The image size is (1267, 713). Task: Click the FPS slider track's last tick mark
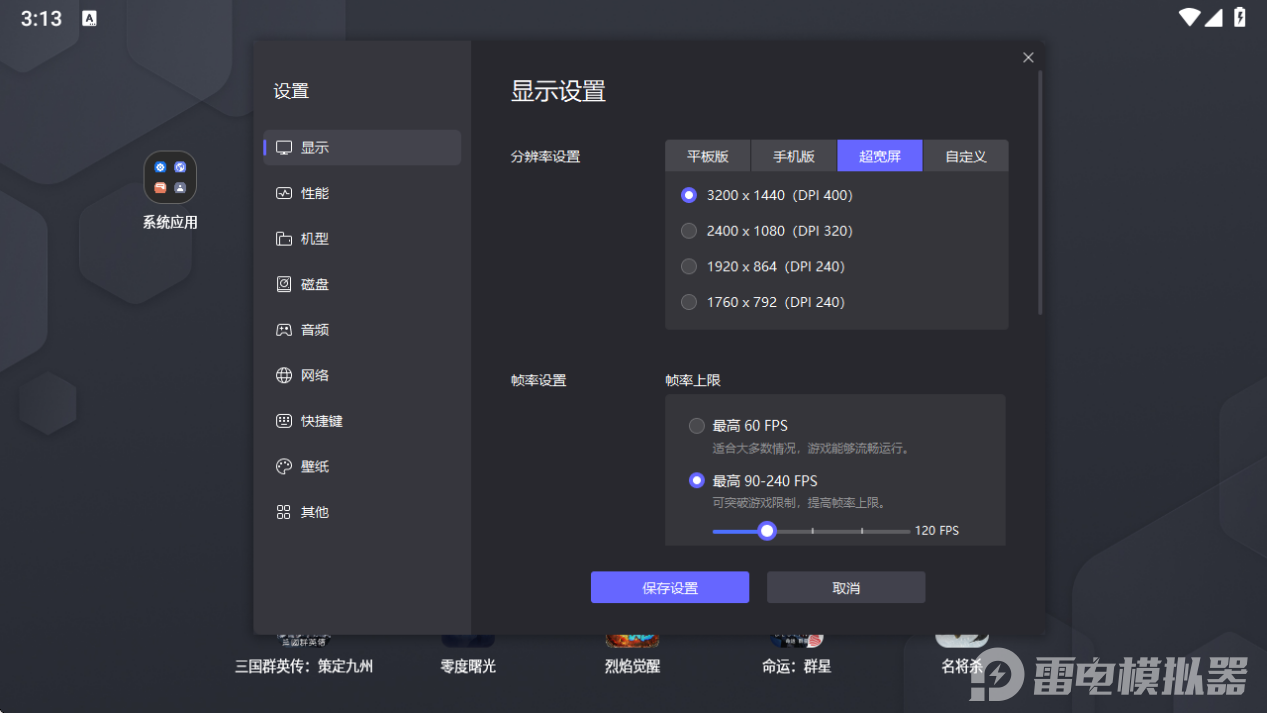pyautogui.click(x=862, y=531)
